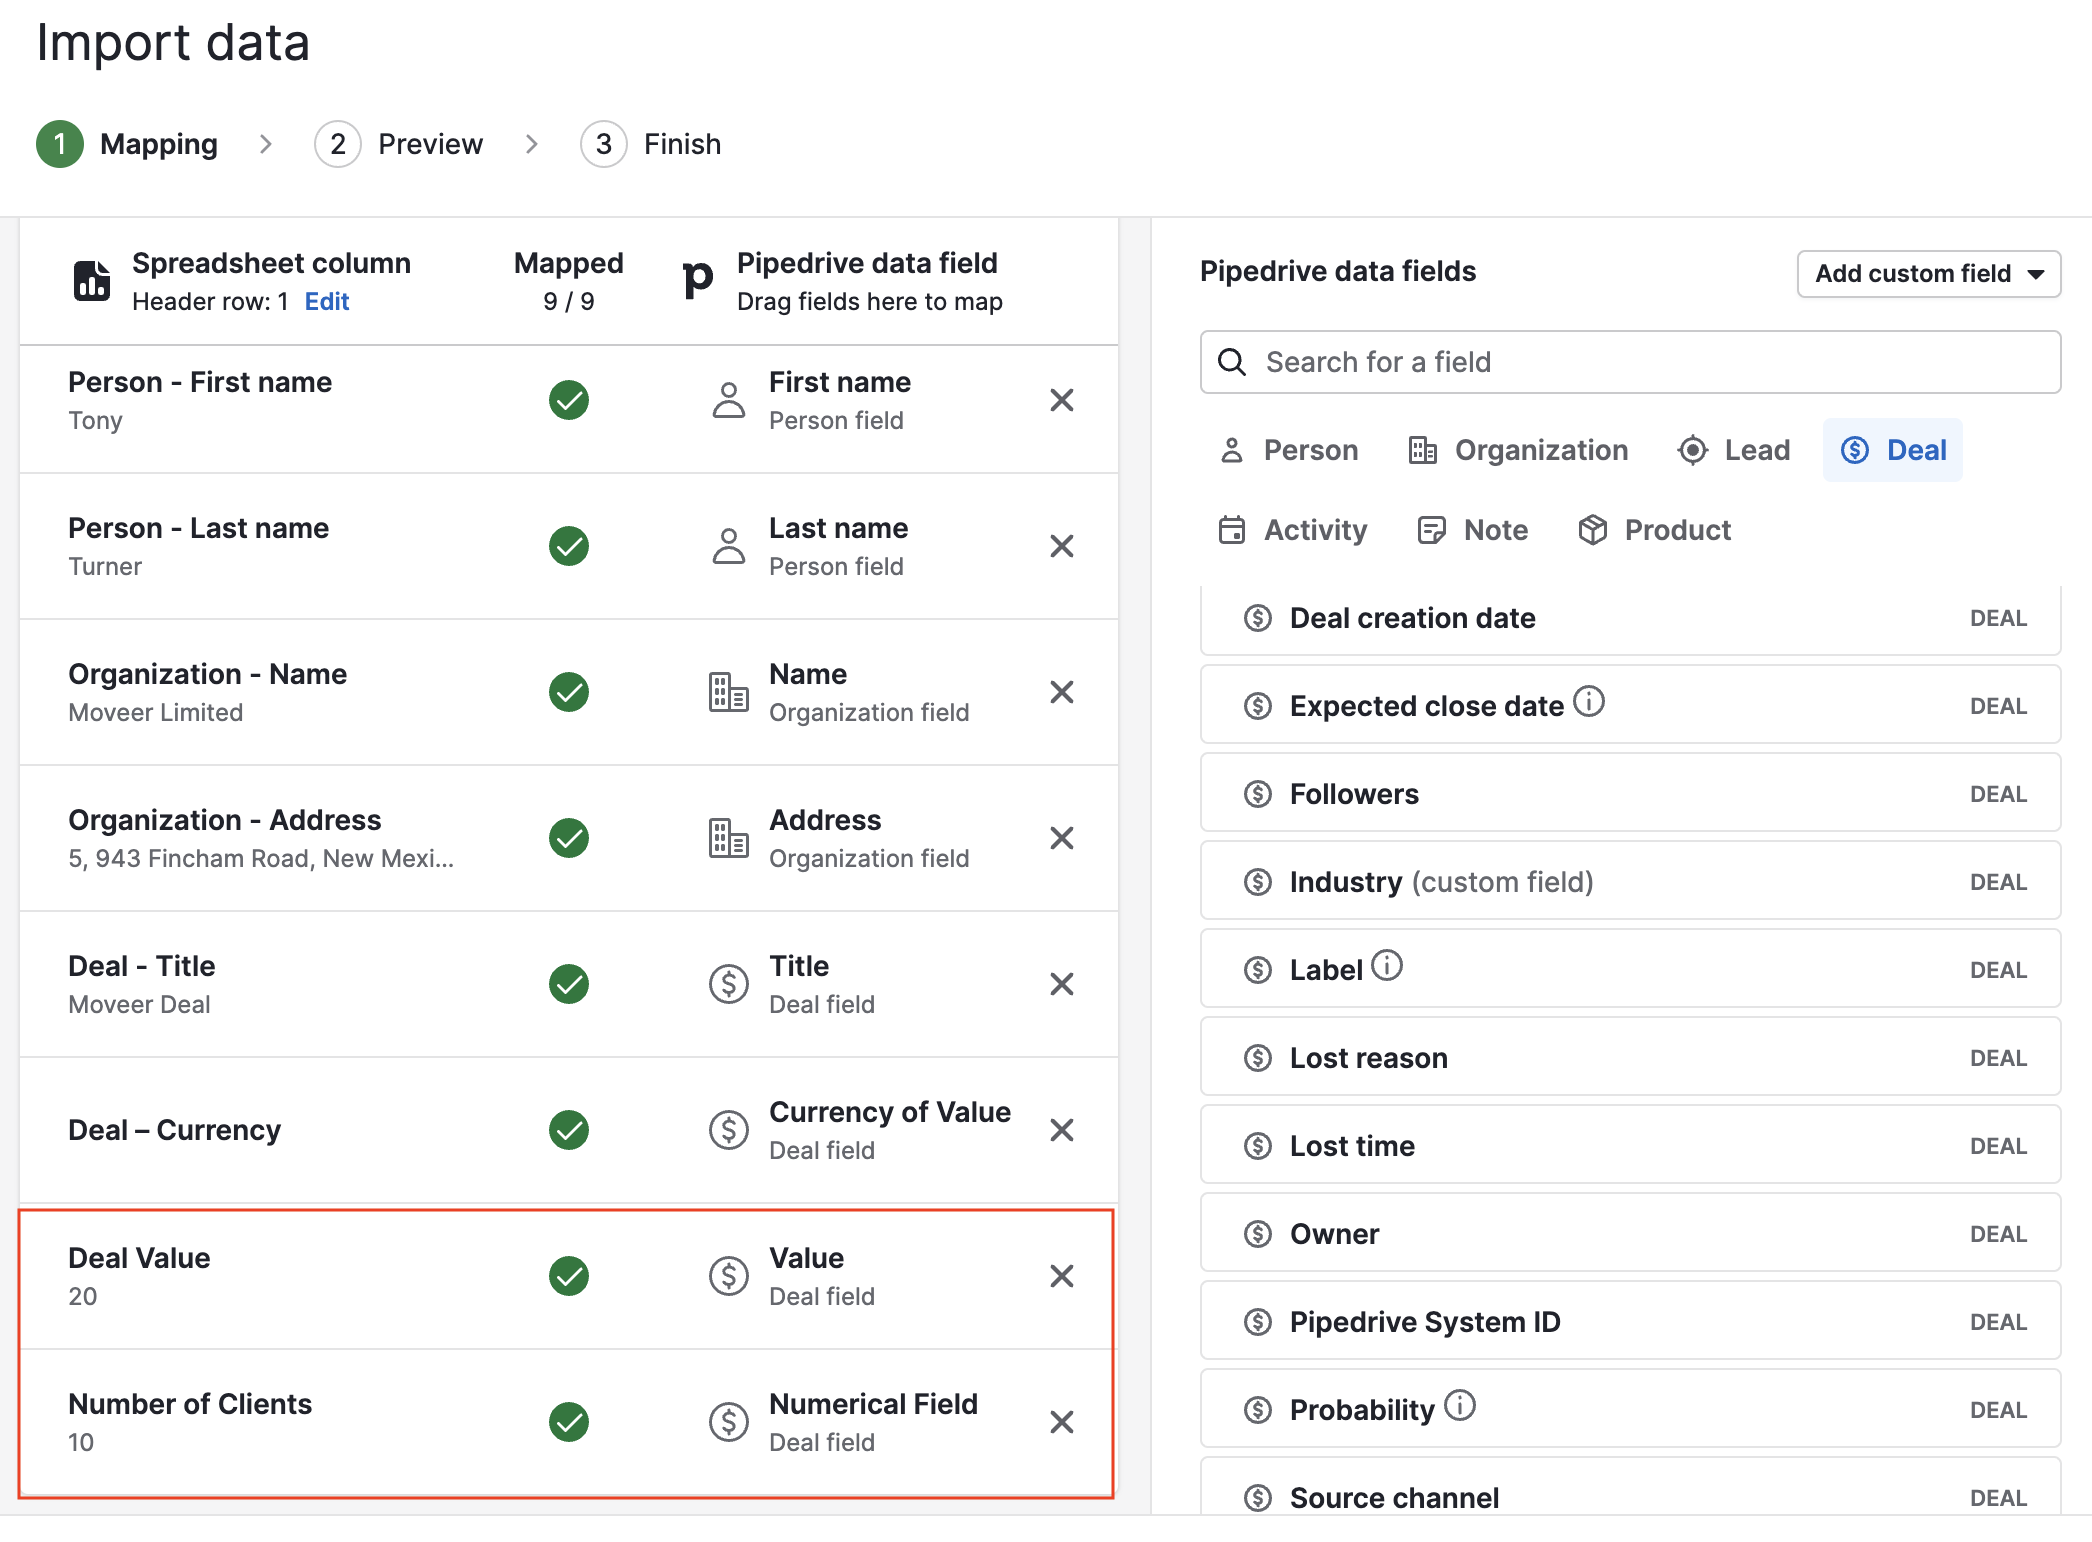Viewport: 2092px width, 1542px height.
Task: Remove the Numerical Field mapping
Action: 1061,1422
